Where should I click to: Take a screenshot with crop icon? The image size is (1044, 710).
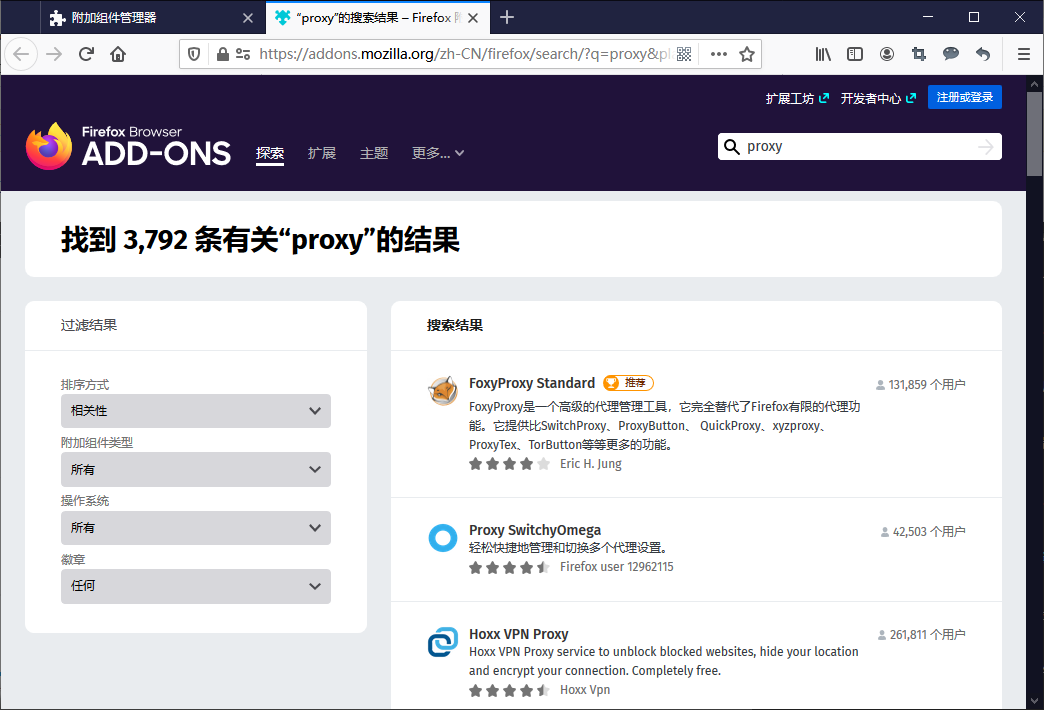click(919, 54)
